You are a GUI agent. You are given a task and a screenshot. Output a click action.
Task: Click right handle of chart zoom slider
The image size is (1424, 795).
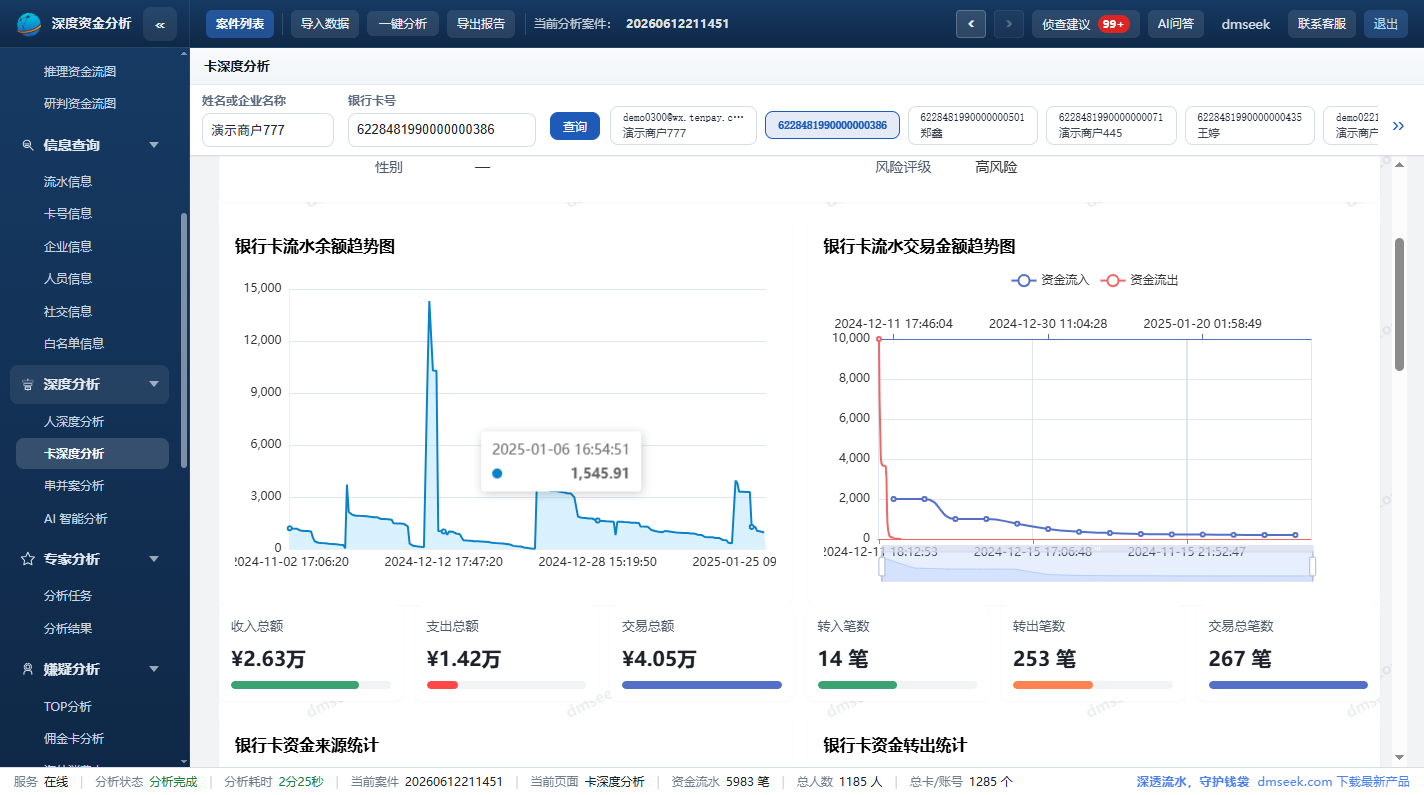pos(1312,567)
